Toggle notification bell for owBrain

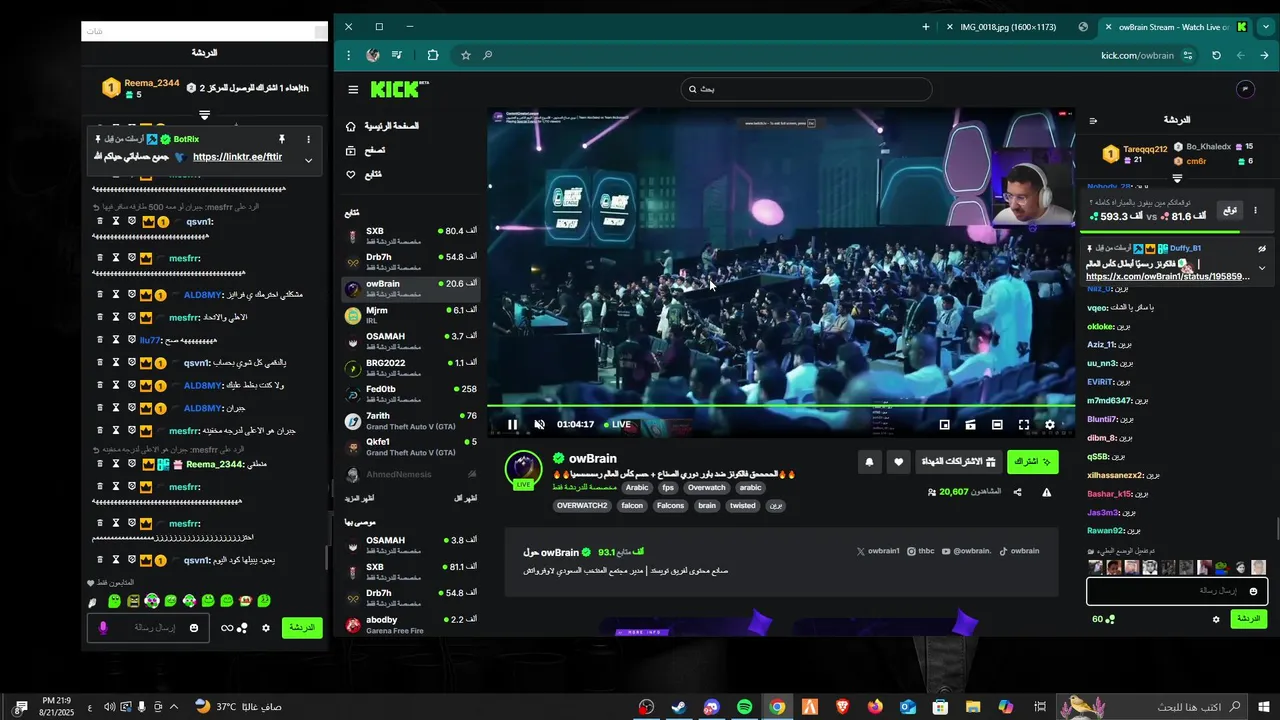click(x=869, y=462)
